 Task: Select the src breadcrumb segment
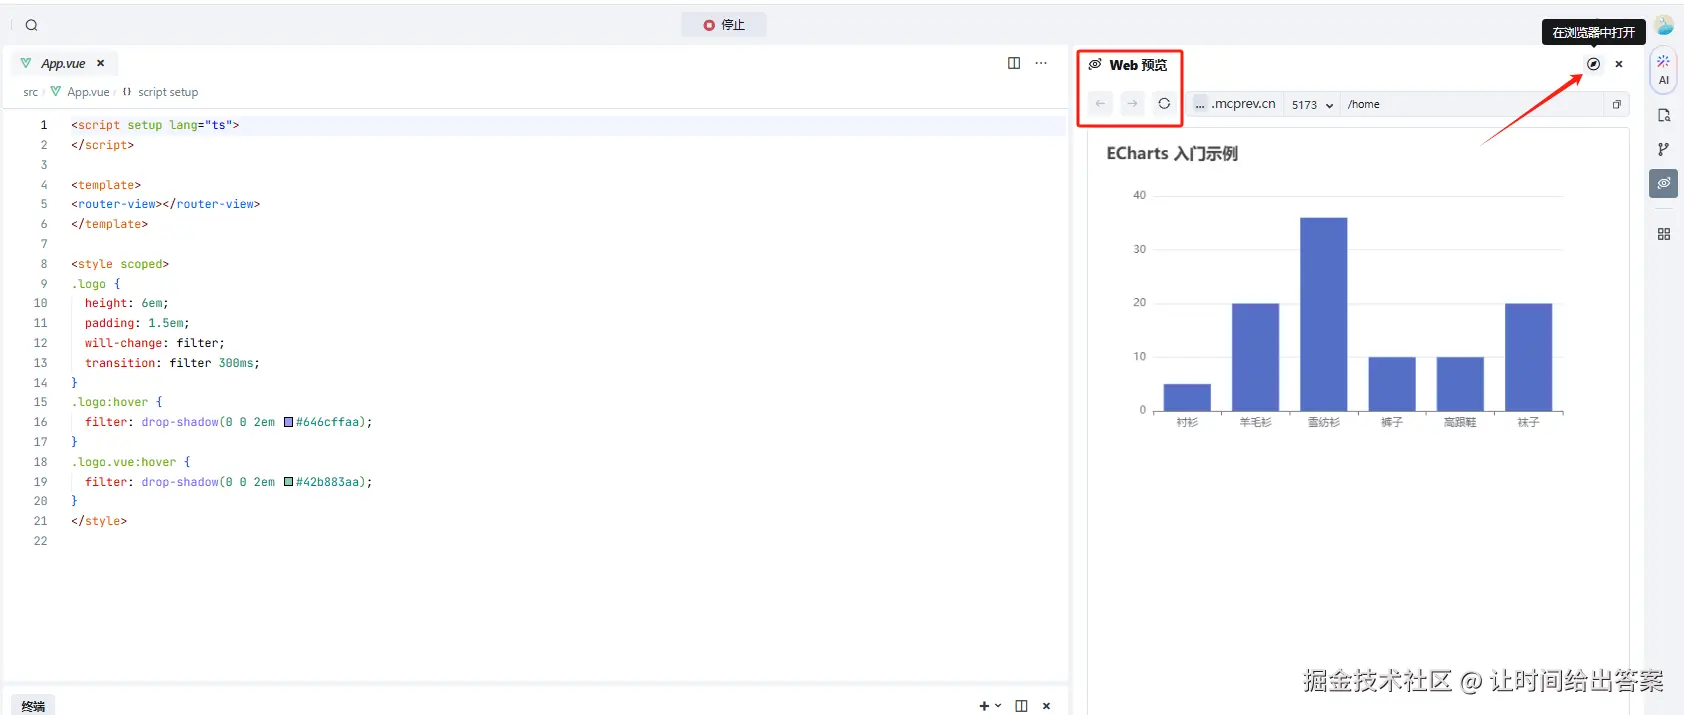31,92
